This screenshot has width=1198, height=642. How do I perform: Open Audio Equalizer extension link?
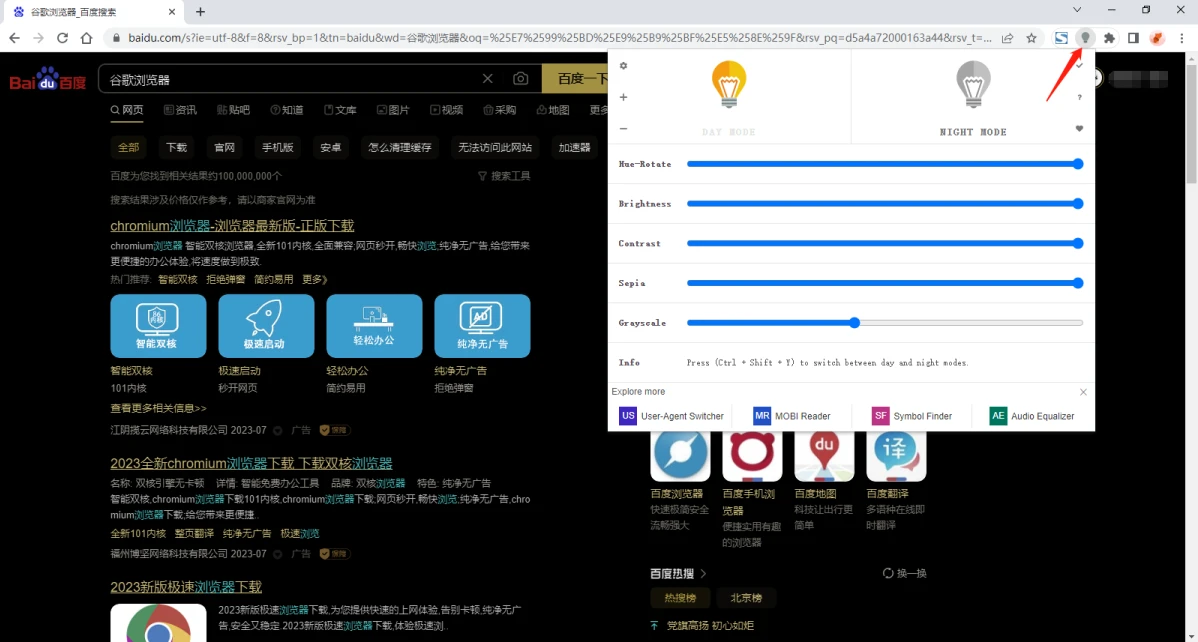1031,417
